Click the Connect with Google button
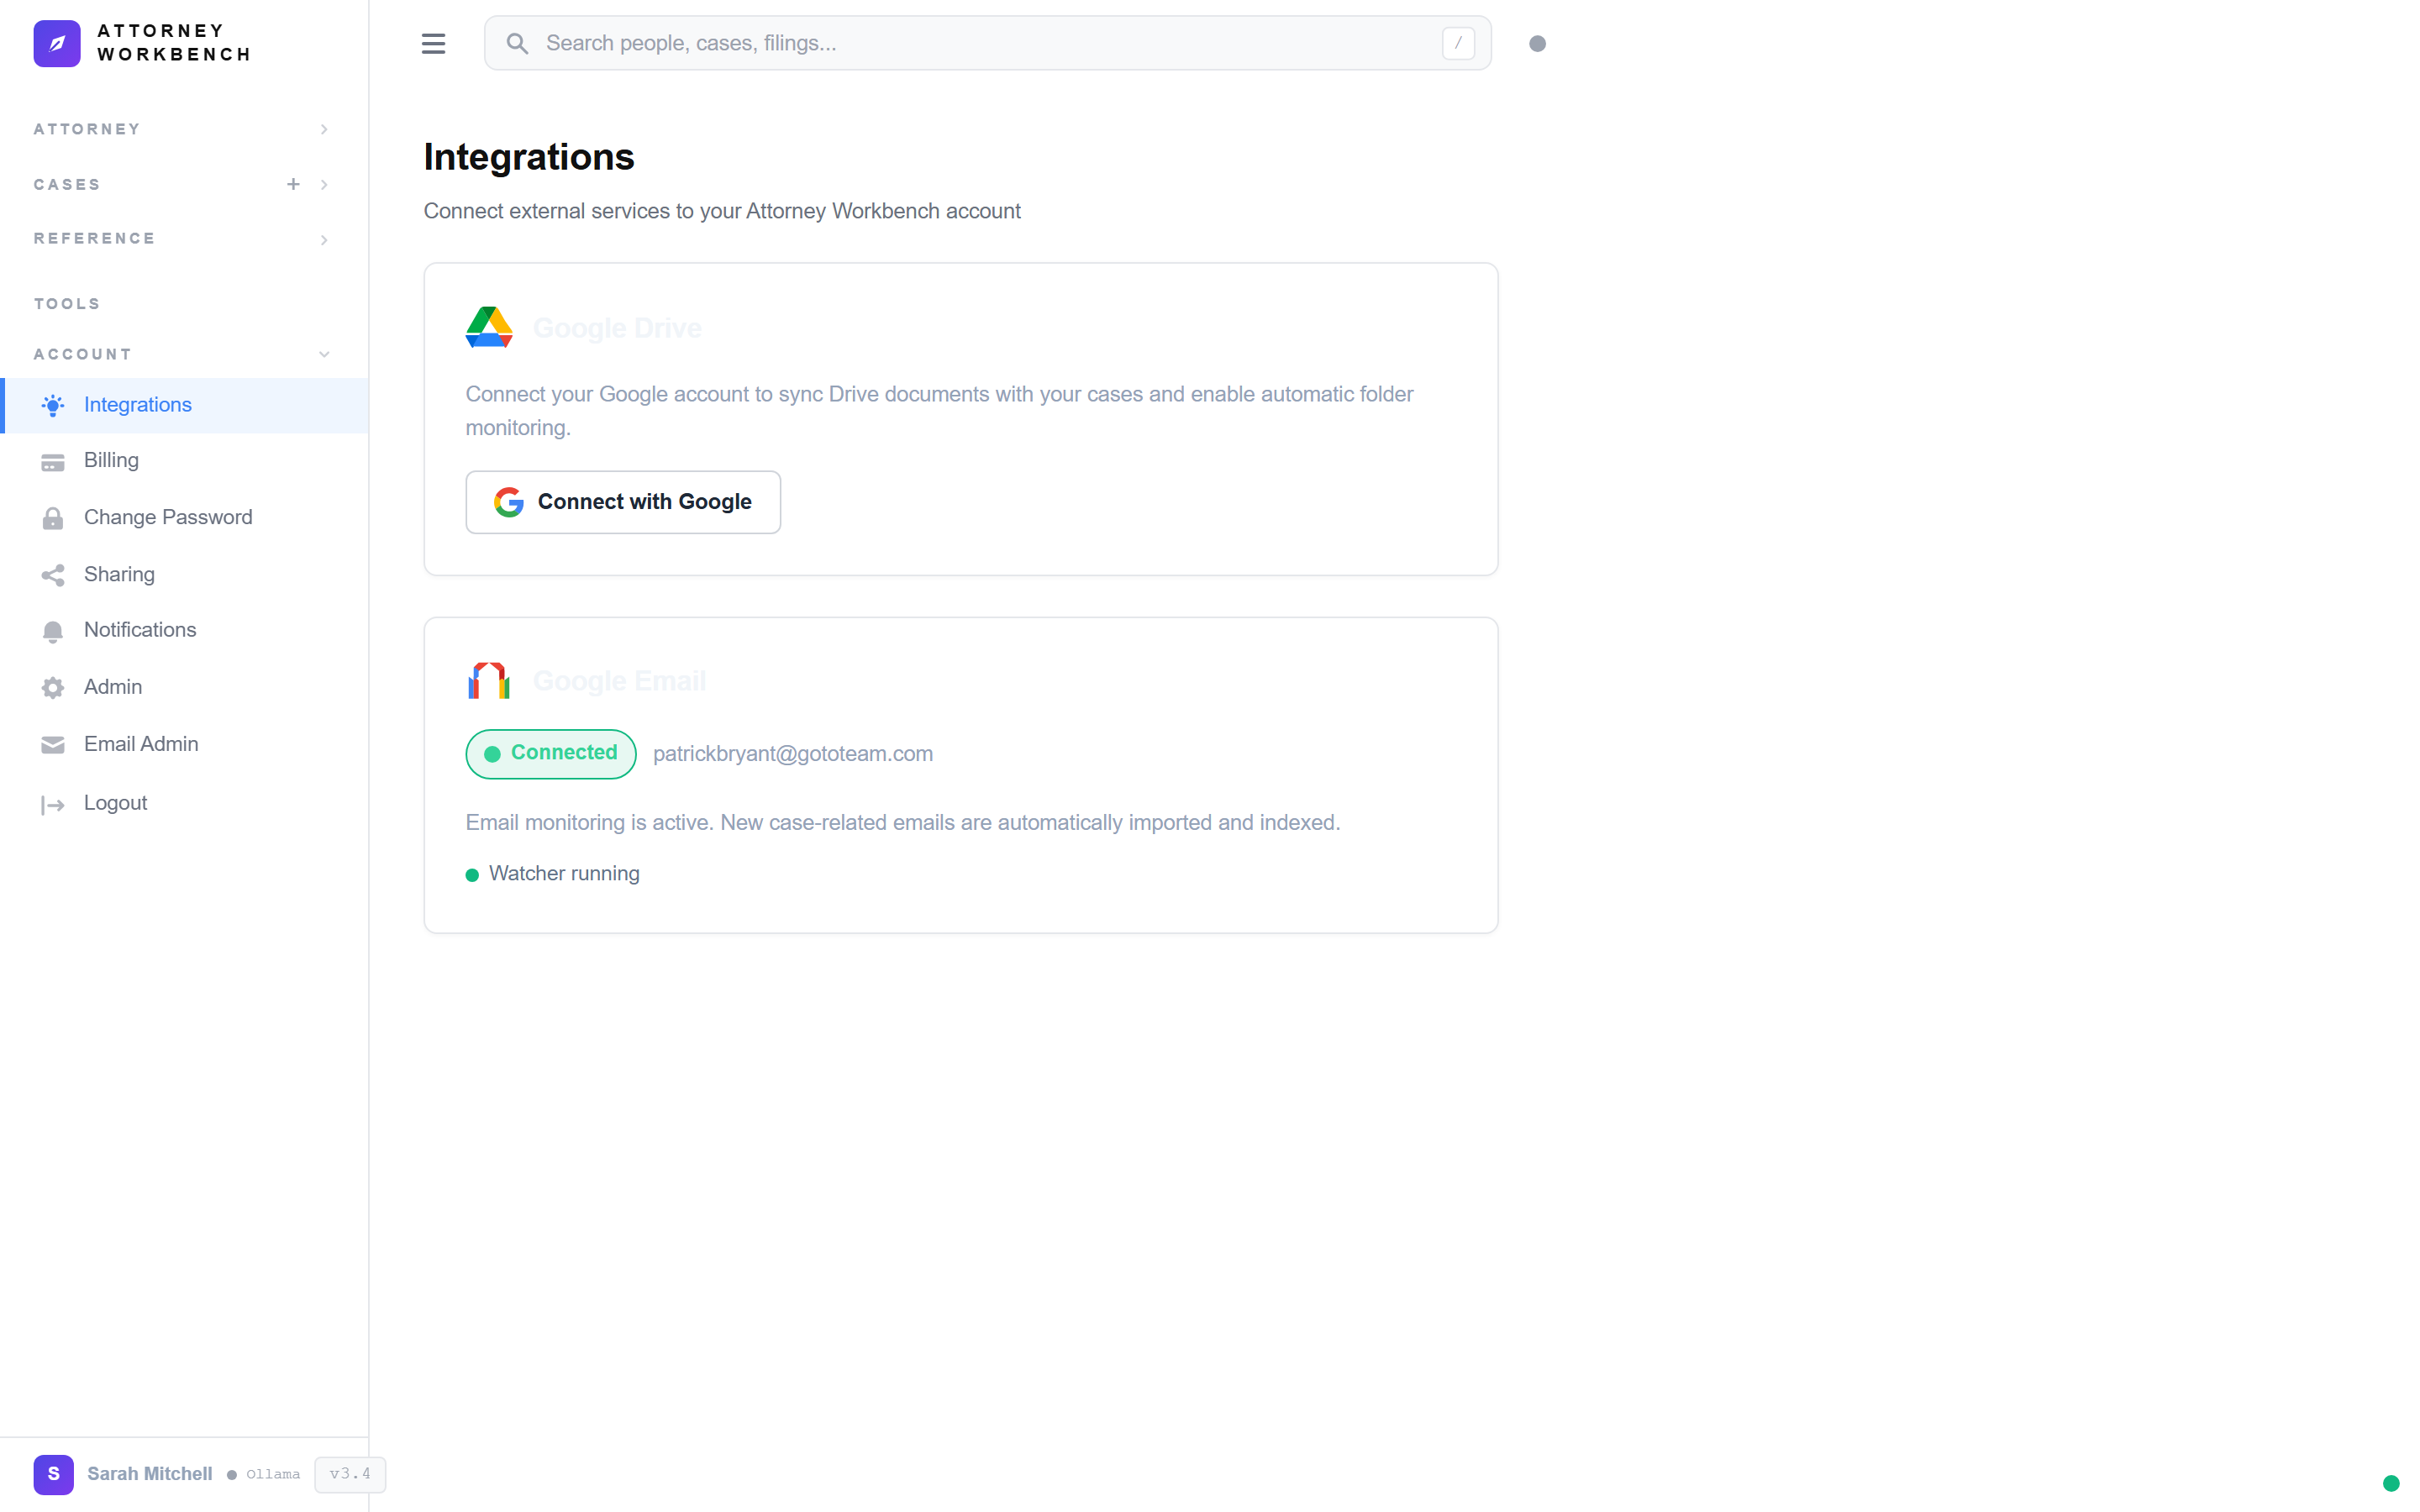 tap(622, 502)
